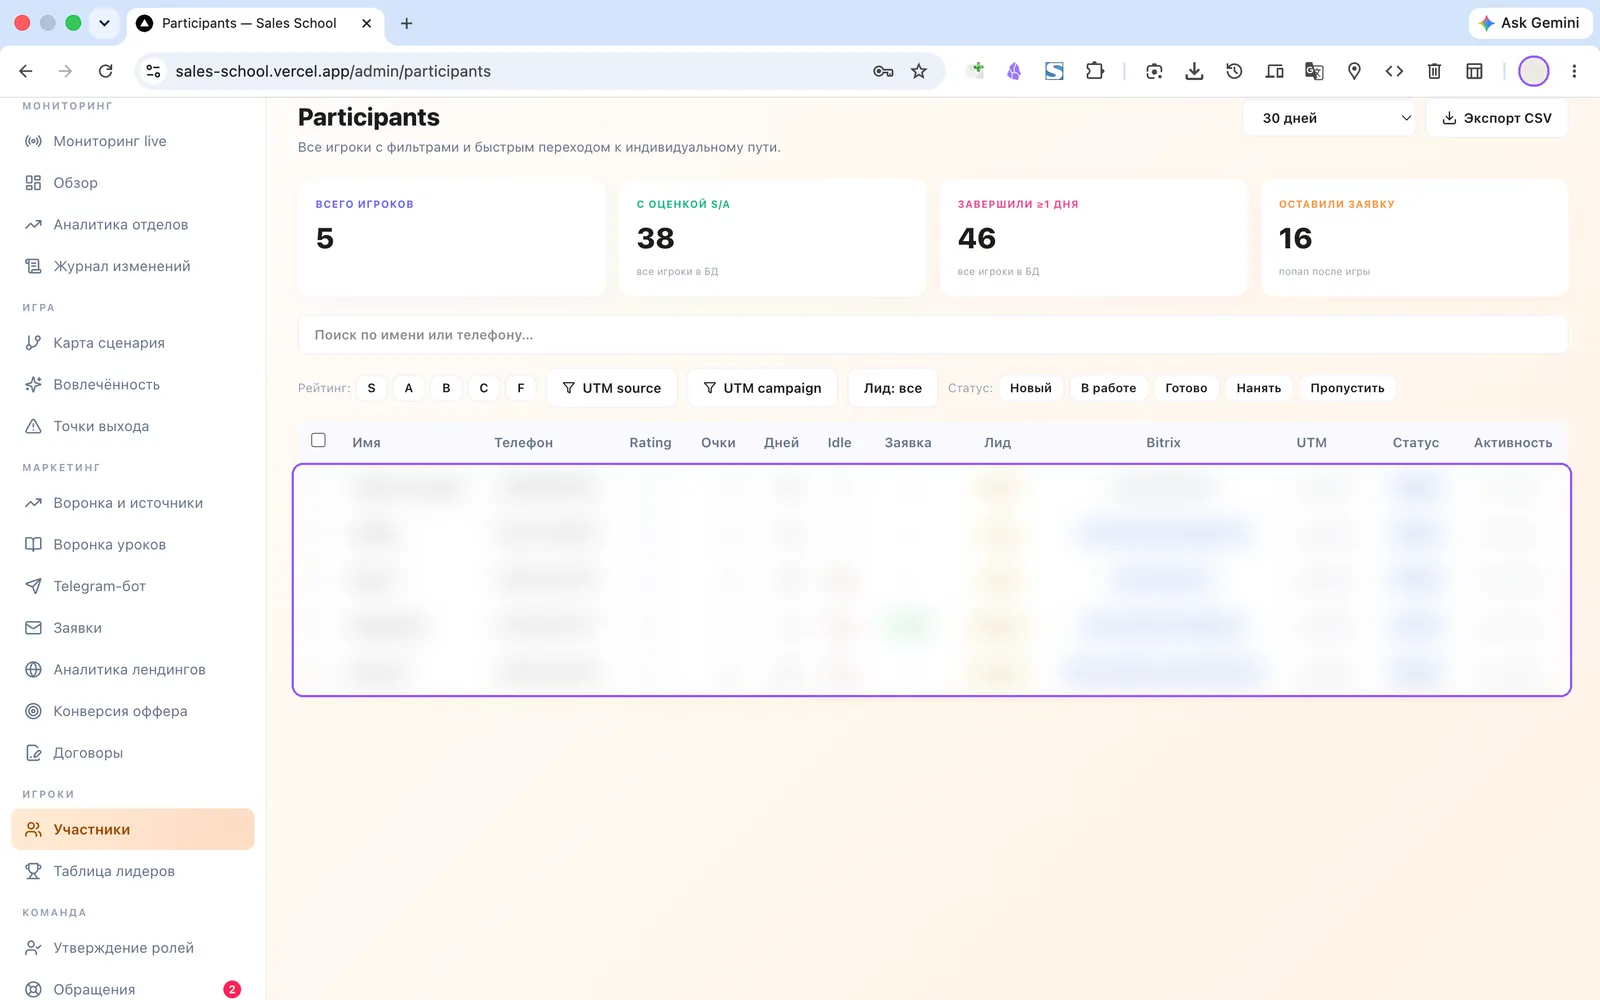Open a new browser tab
Viewport: 1600px width, 1000px height.
pos(406,23)
